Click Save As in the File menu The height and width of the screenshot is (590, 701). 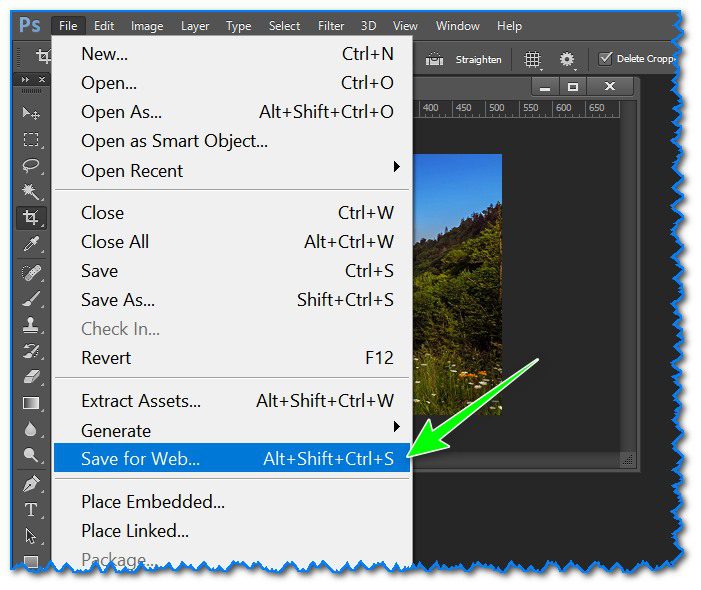click(x=118, y=300)
